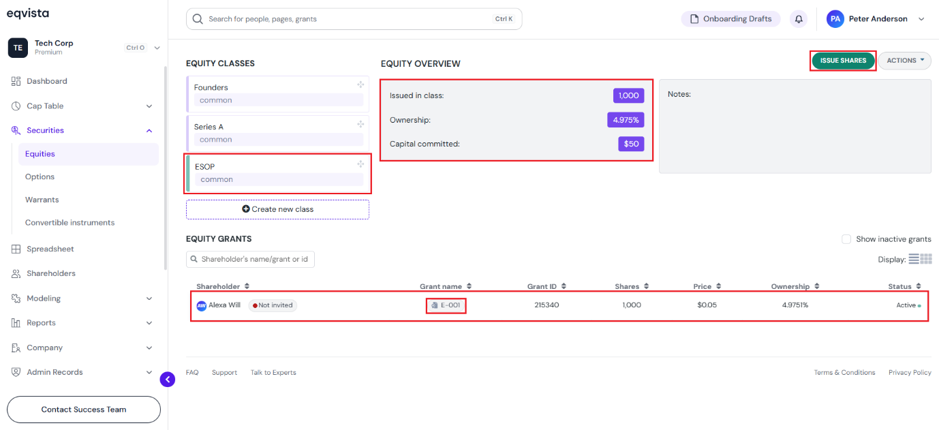Screen dimensions: 939x430
Task: Select the Series A equity class
Action: tap(278, 133)
